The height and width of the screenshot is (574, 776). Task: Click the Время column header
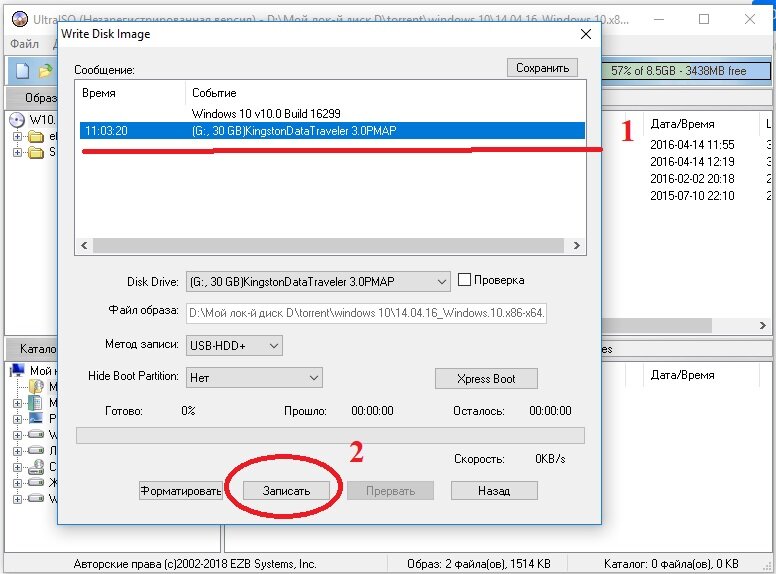tap(98, 93)
